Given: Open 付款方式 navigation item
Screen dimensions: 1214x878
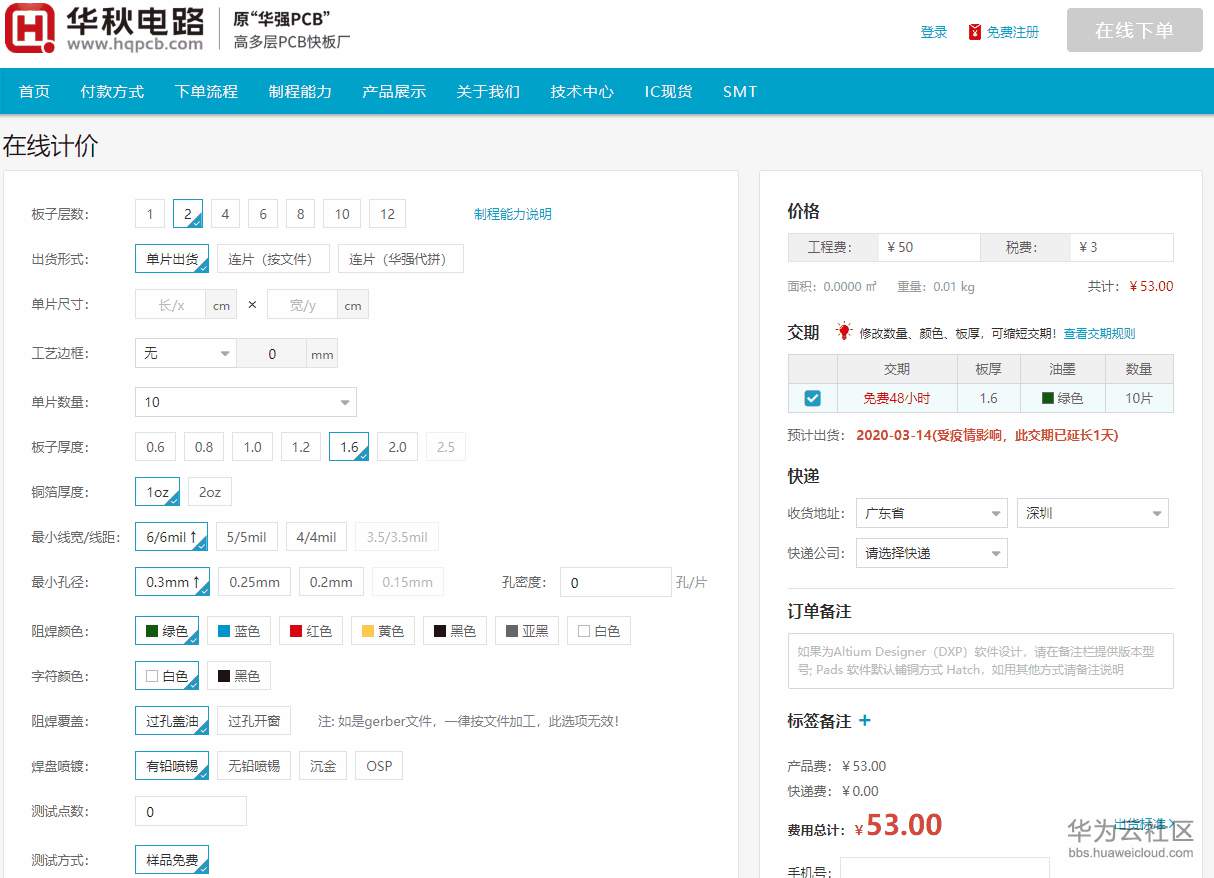Looking at the screenshot, I should point(112,91).
